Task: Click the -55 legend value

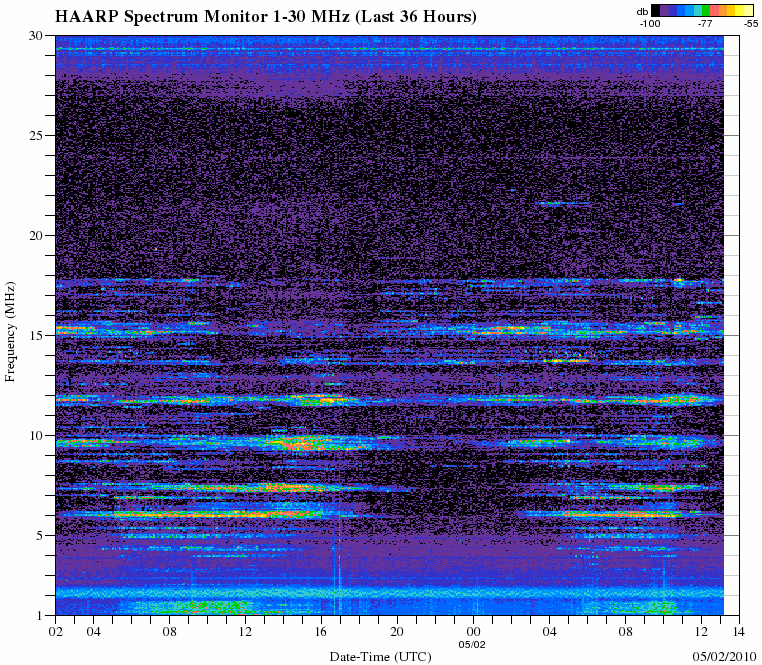Action: [751, 23]
